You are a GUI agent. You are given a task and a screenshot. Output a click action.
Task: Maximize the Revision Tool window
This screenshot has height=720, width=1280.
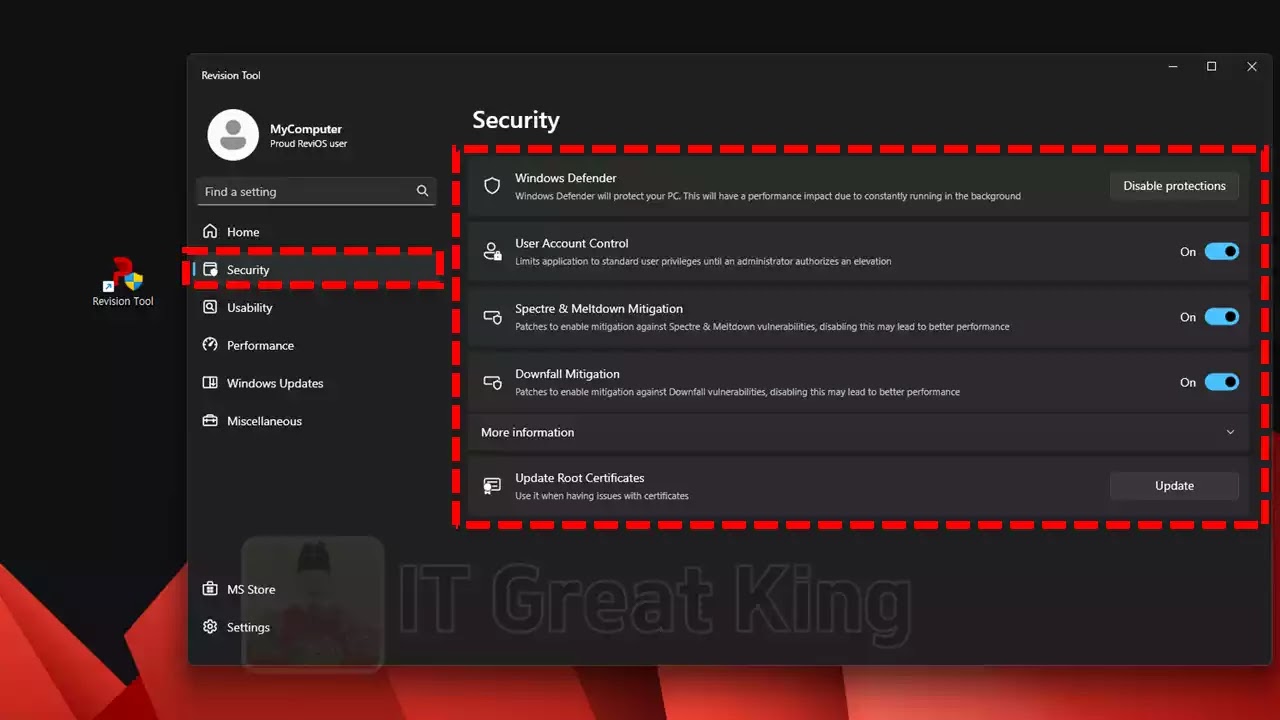tap(1212, 67)
